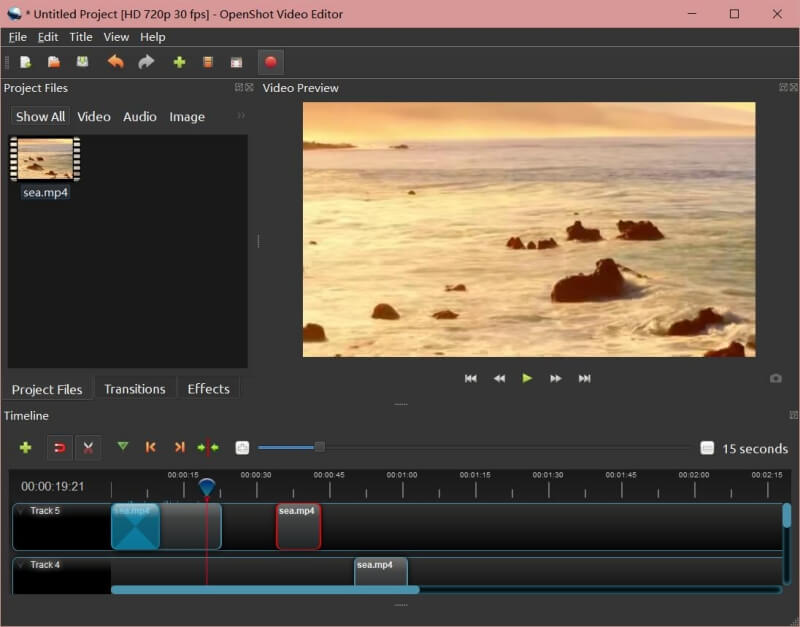Center the timeline on the playhead

point(208,448)
